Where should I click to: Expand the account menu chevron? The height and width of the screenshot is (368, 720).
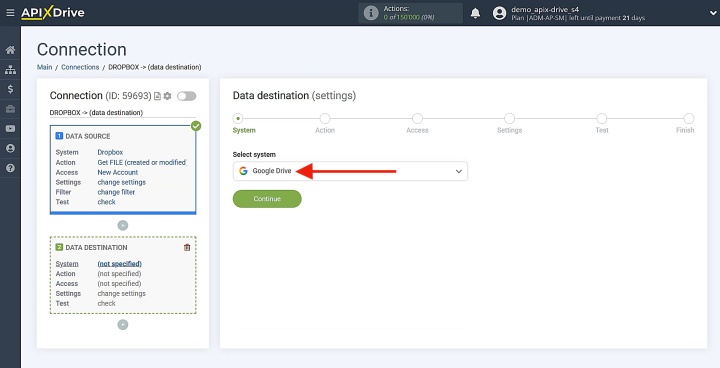point(713,13)
